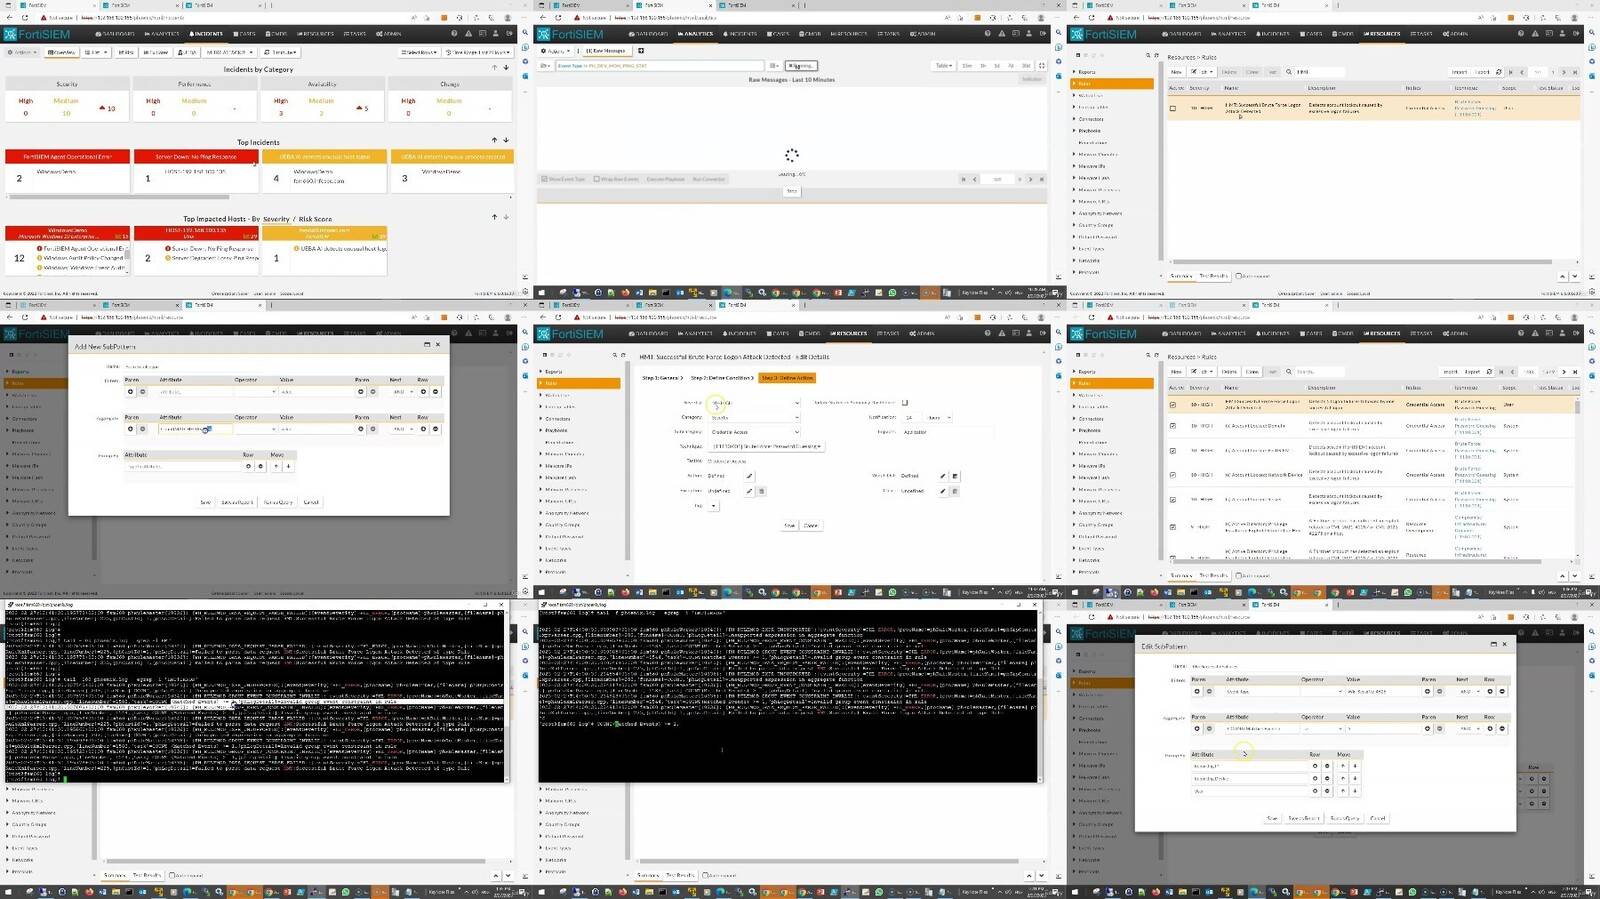Open Filters Operator dropdown in Edit SubPattern
The width and height of the screenshot is (1600, 899).
[x=1322, y=691]
